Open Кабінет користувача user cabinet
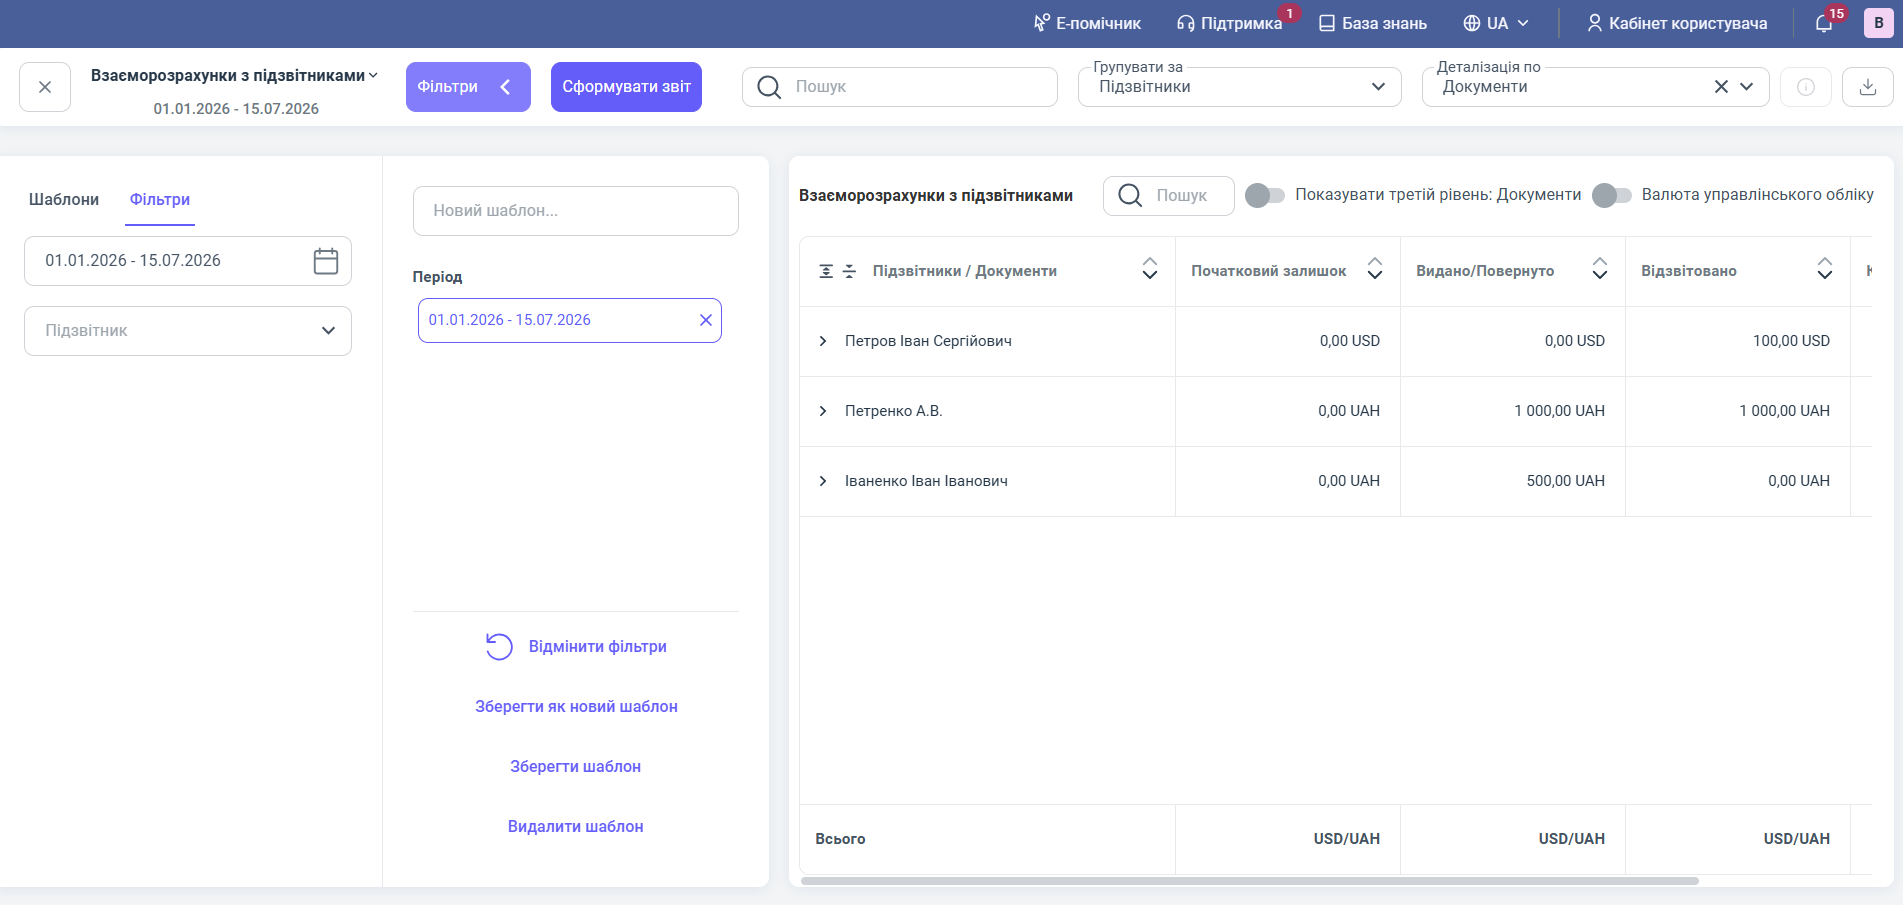1903x905 pixels. 1677,23
